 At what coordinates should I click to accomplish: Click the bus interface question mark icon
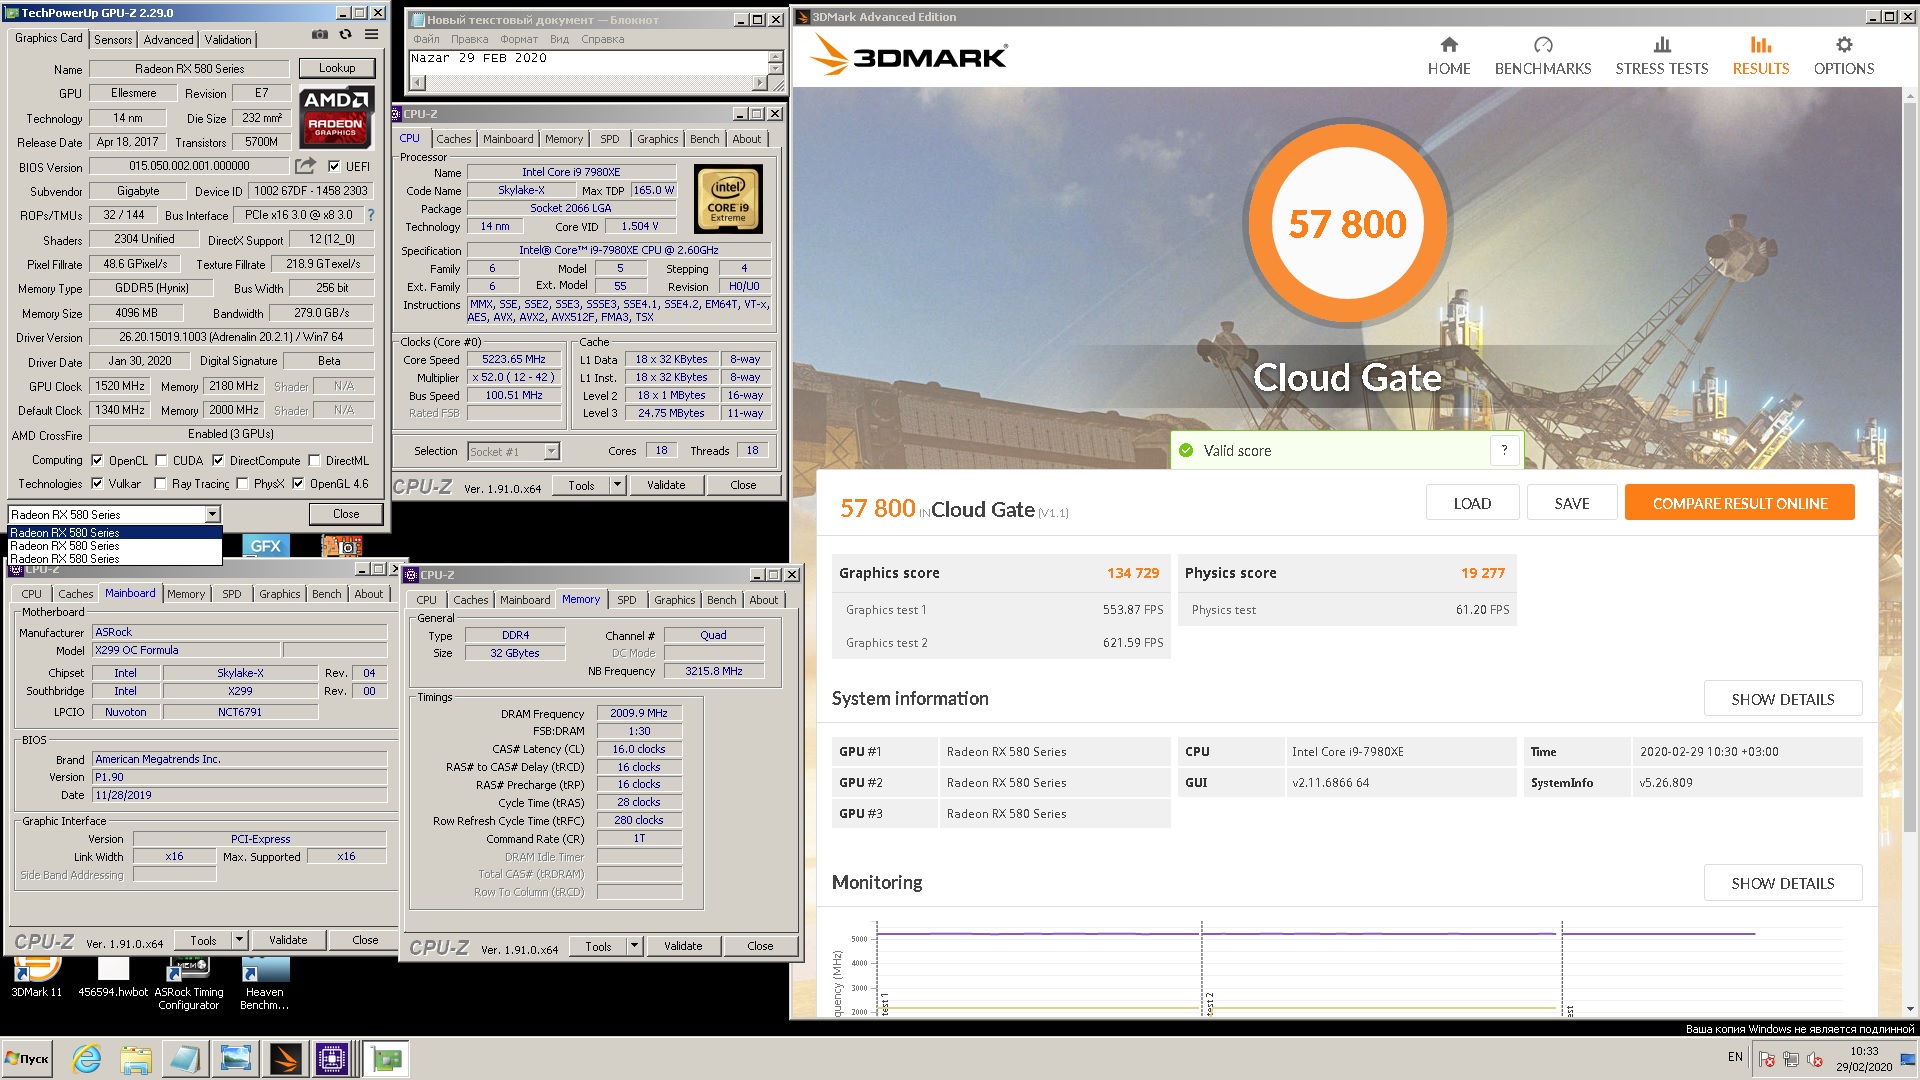371,215
